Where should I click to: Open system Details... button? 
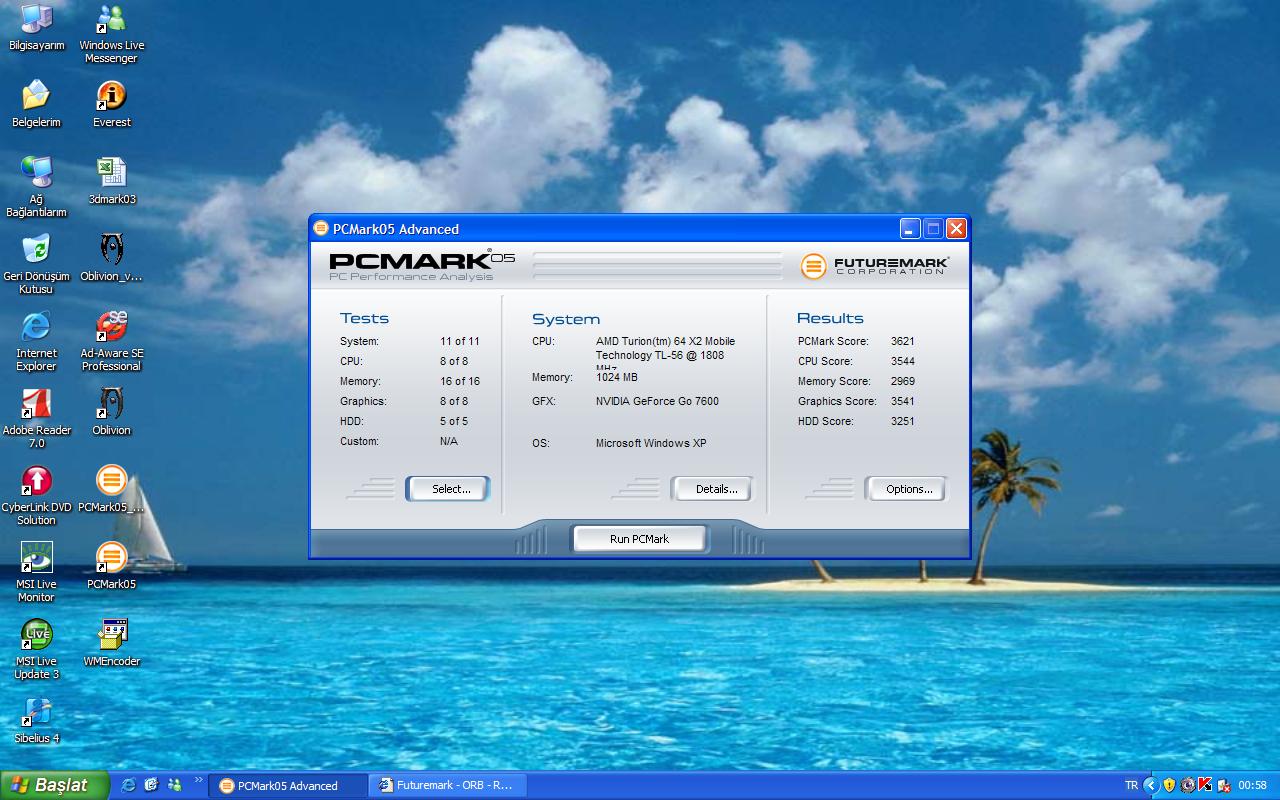pyautogui.click(x=712, y=489)
